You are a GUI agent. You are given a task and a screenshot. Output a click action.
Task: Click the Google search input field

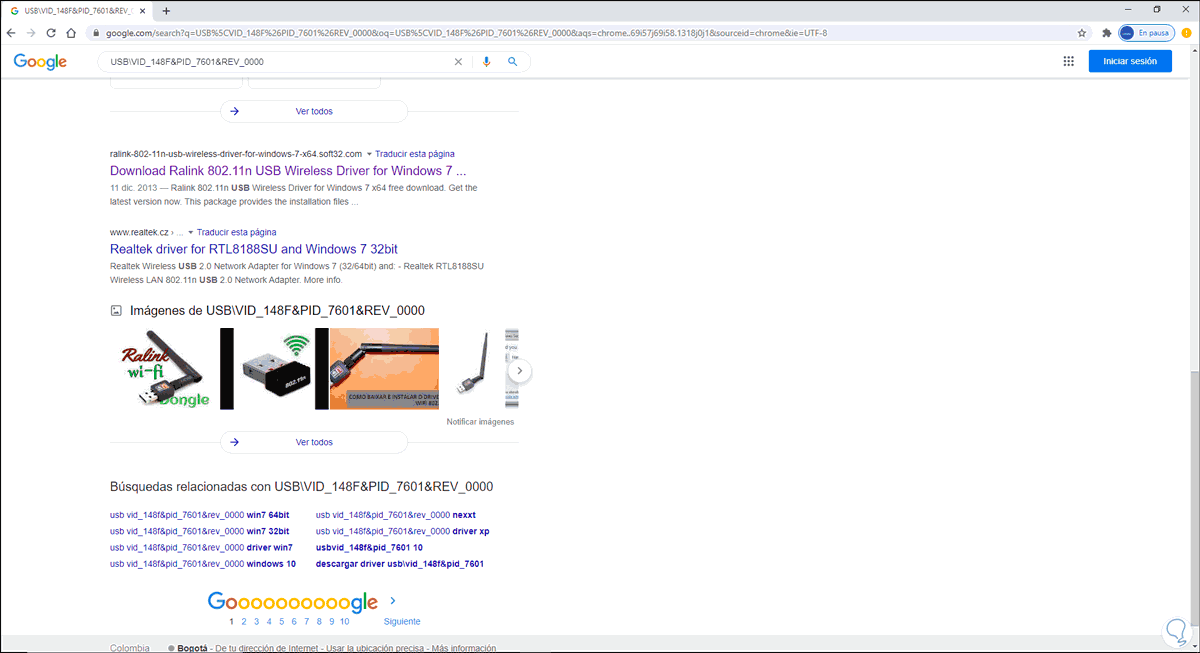tap(279, 62)
